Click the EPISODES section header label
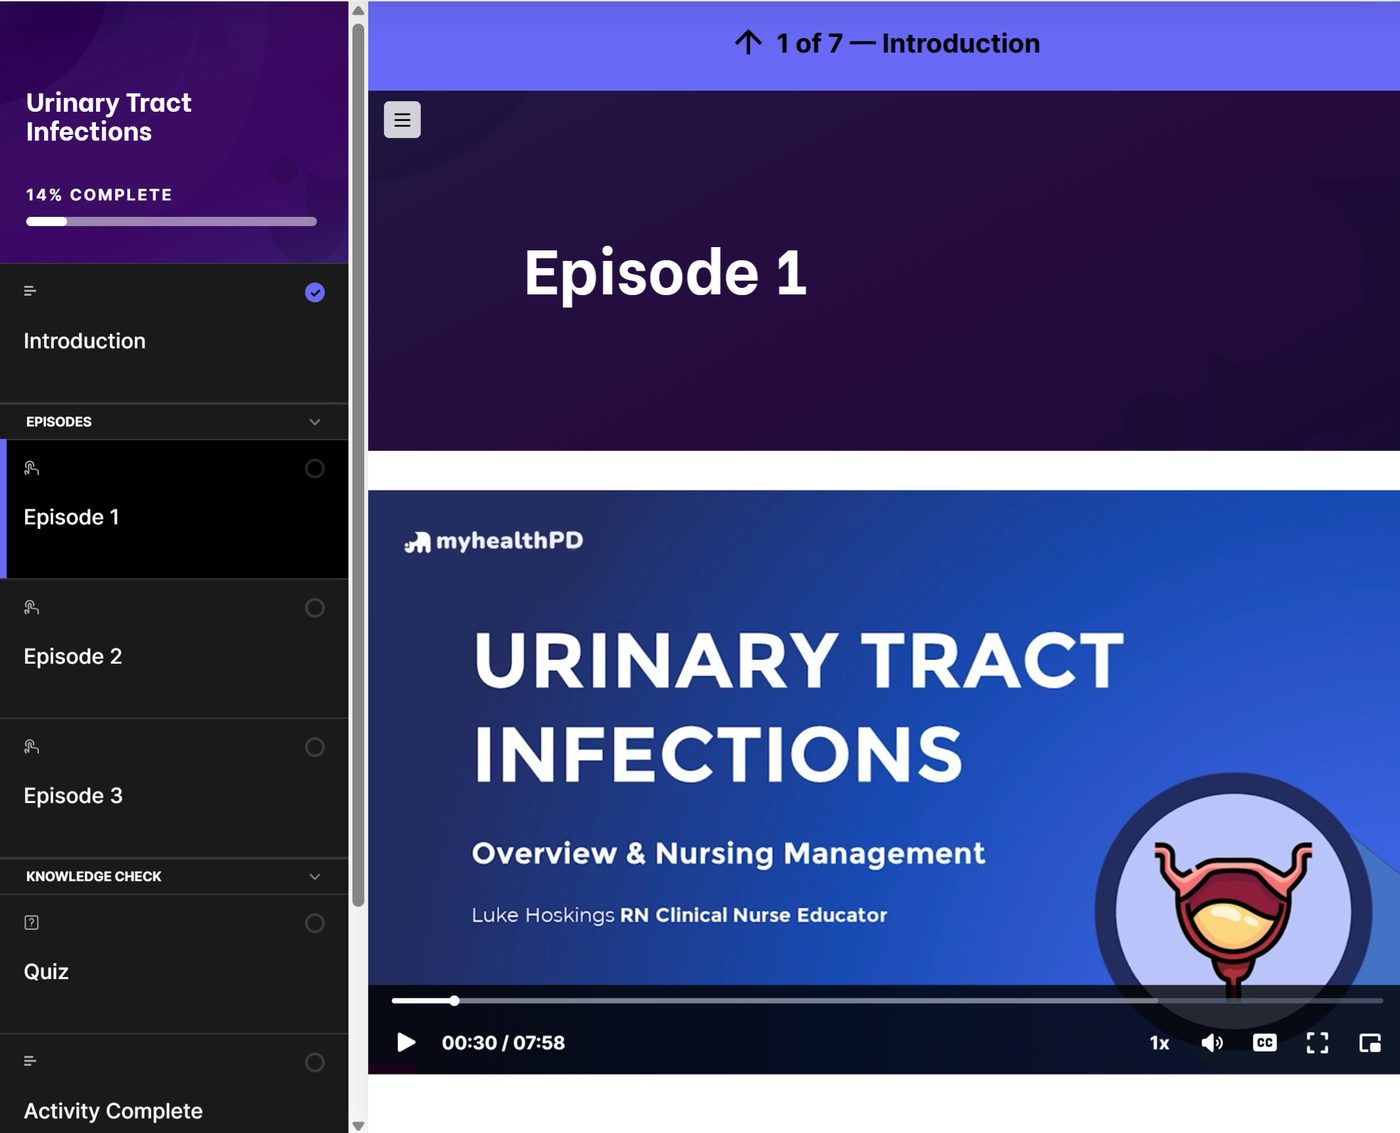Screen dimensions: 1400x1133 [59, 422]
